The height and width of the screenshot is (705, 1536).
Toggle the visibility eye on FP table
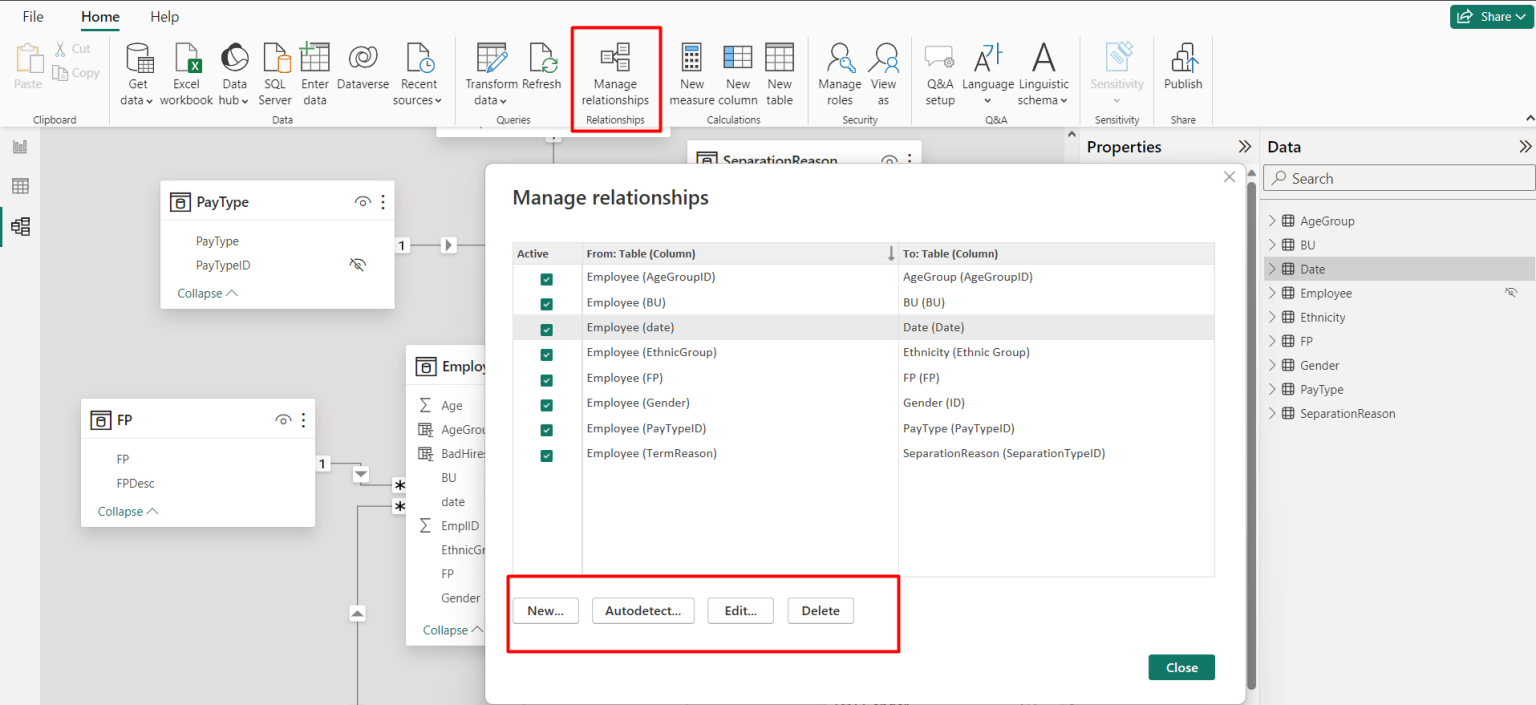pos(283,420)
